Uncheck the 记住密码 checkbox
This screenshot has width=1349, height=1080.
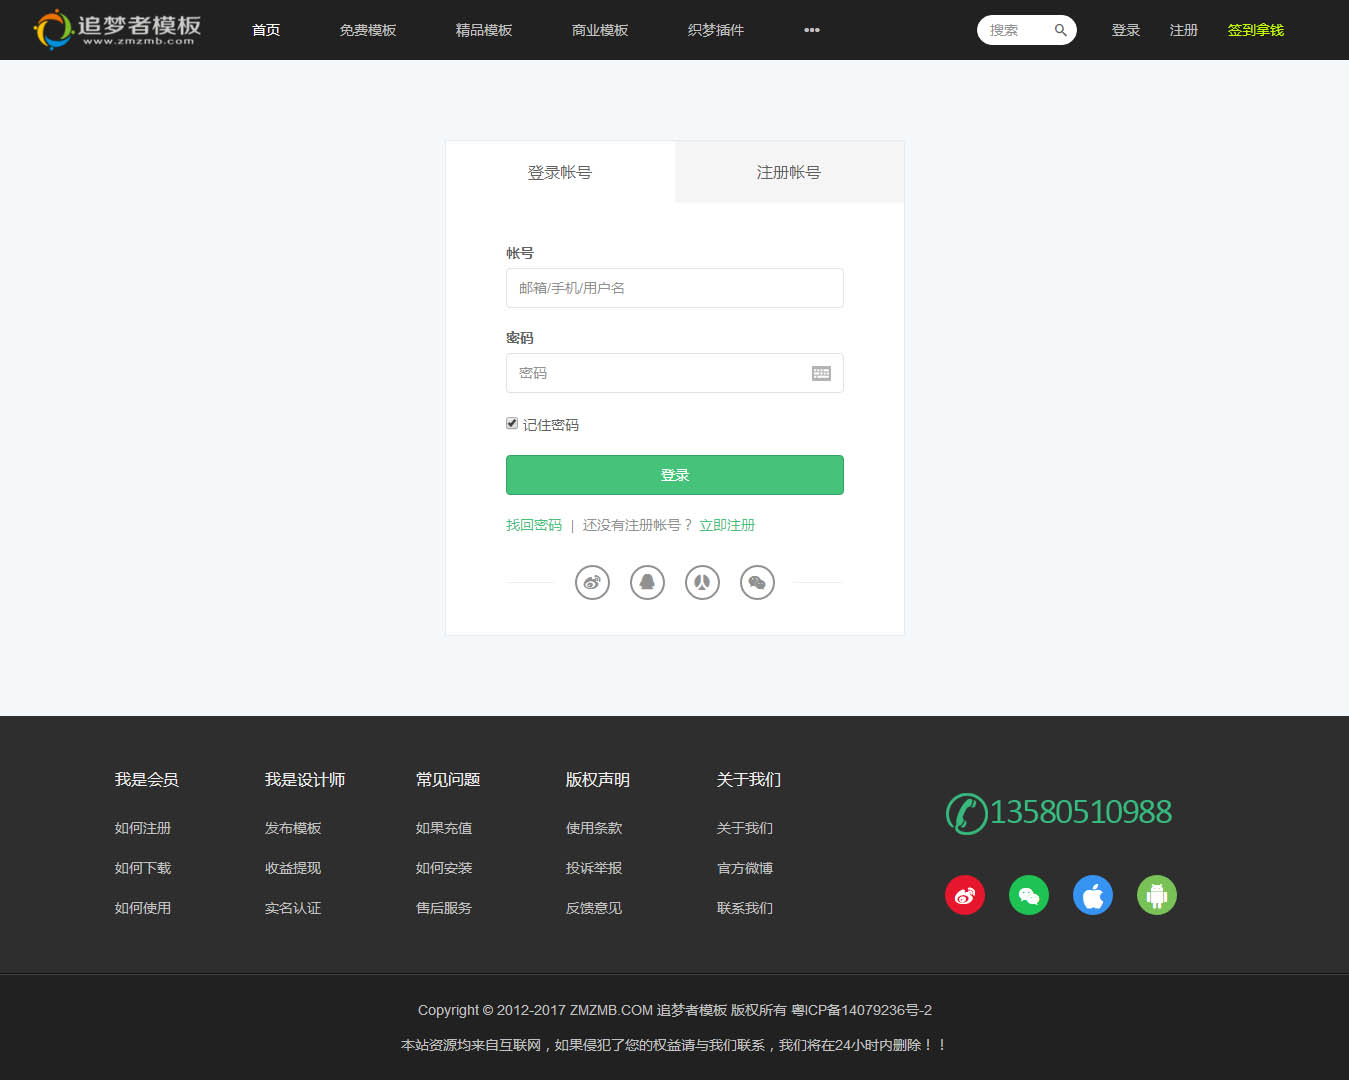tap(512, 424)
